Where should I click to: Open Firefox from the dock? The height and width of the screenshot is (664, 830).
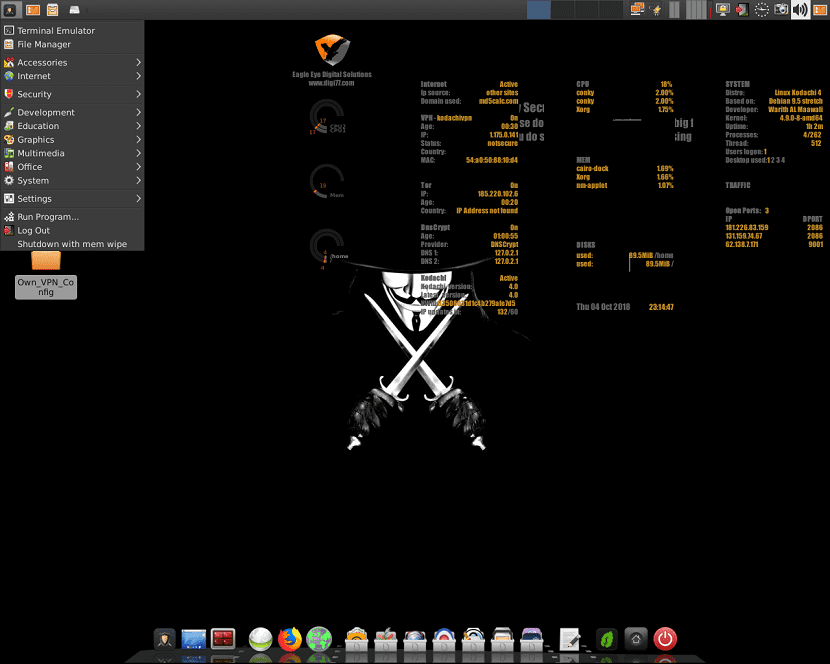click(x=289, y=637)
